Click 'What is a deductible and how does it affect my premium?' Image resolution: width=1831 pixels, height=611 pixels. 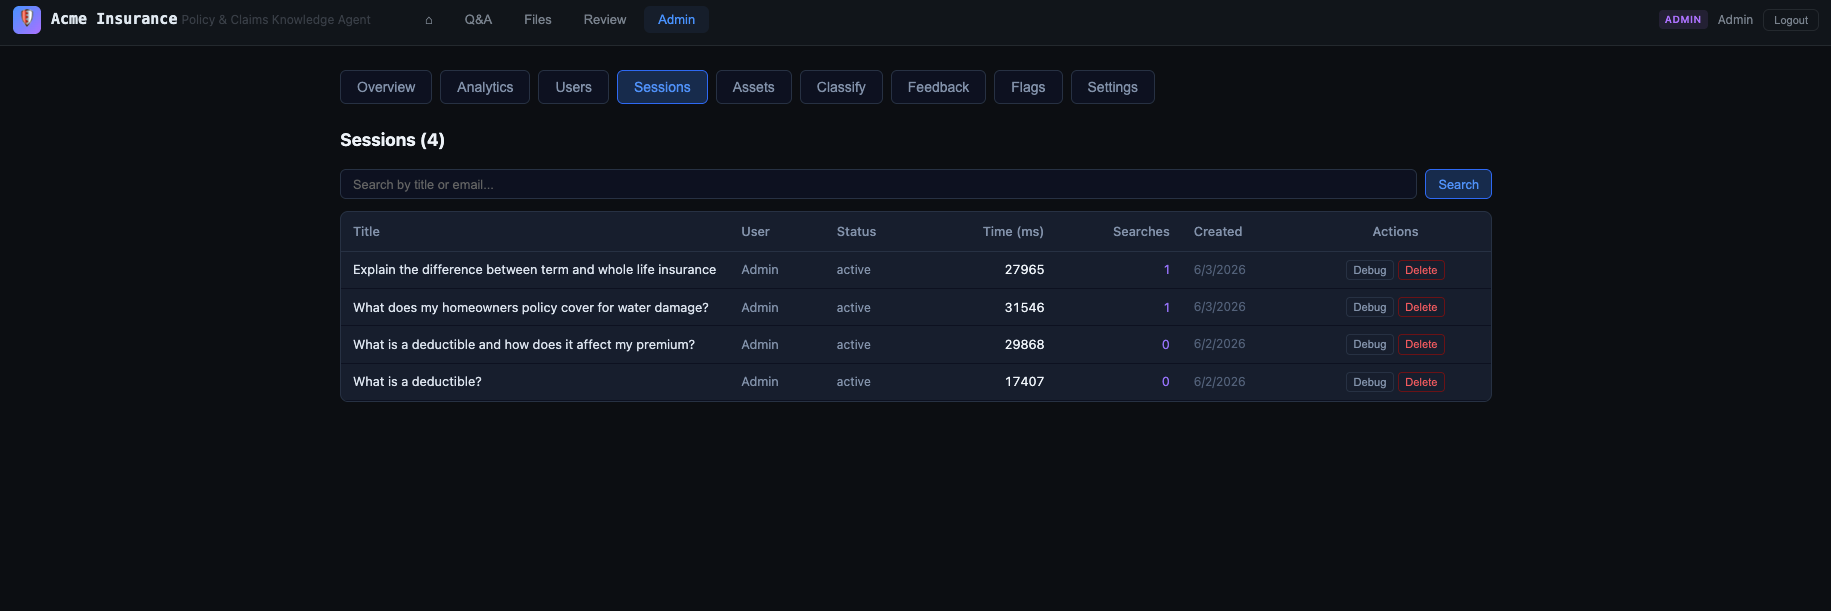tap(524, 344)
